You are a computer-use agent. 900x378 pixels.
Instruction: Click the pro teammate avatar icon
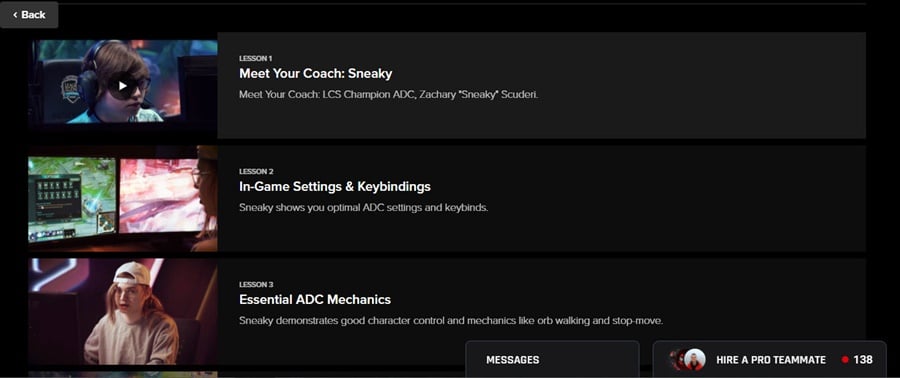point(694,360)
